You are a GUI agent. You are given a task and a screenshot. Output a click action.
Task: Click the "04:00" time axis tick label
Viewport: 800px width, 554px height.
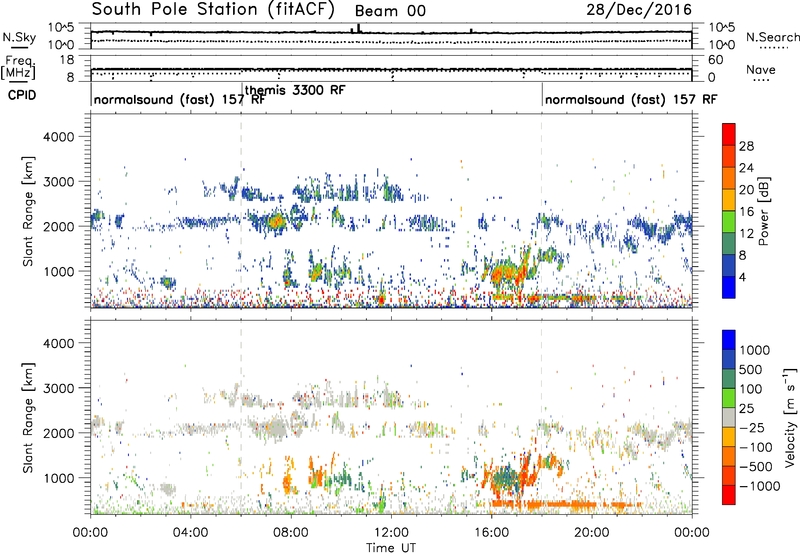pyautogui.click(x=190, y=533)
